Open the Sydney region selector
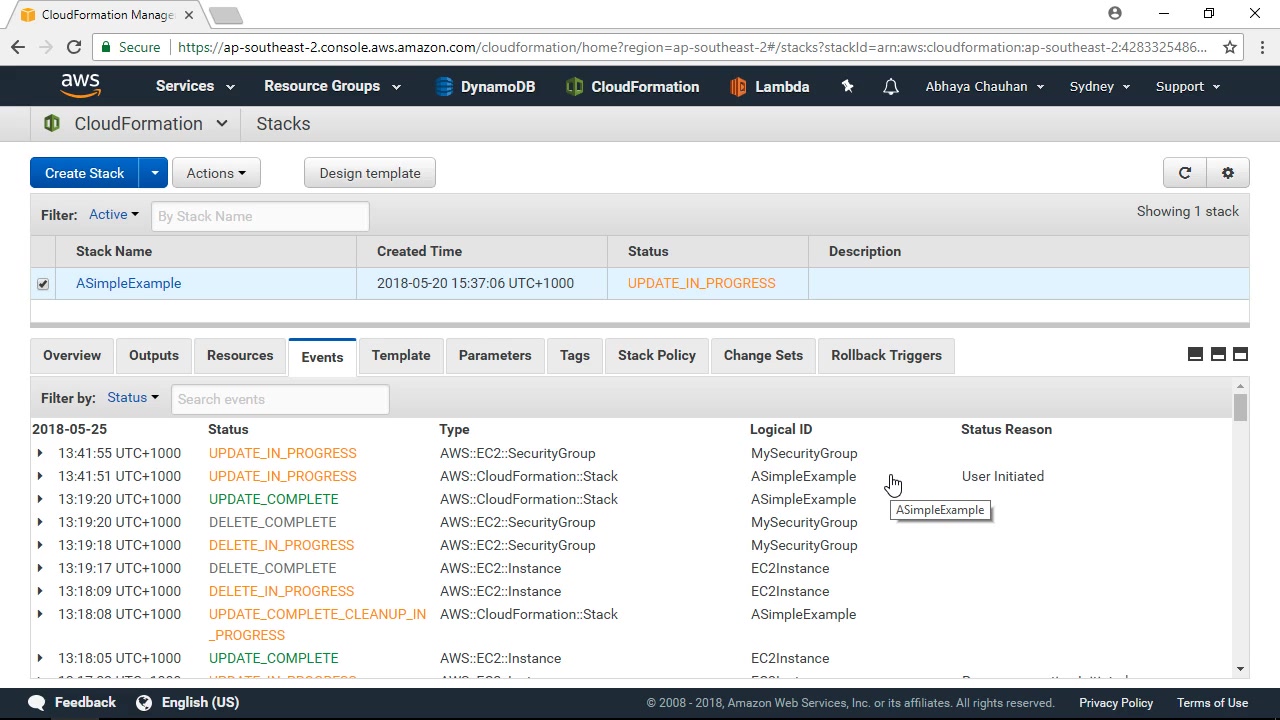The image size is (1280, 720). click(1100, 86)
